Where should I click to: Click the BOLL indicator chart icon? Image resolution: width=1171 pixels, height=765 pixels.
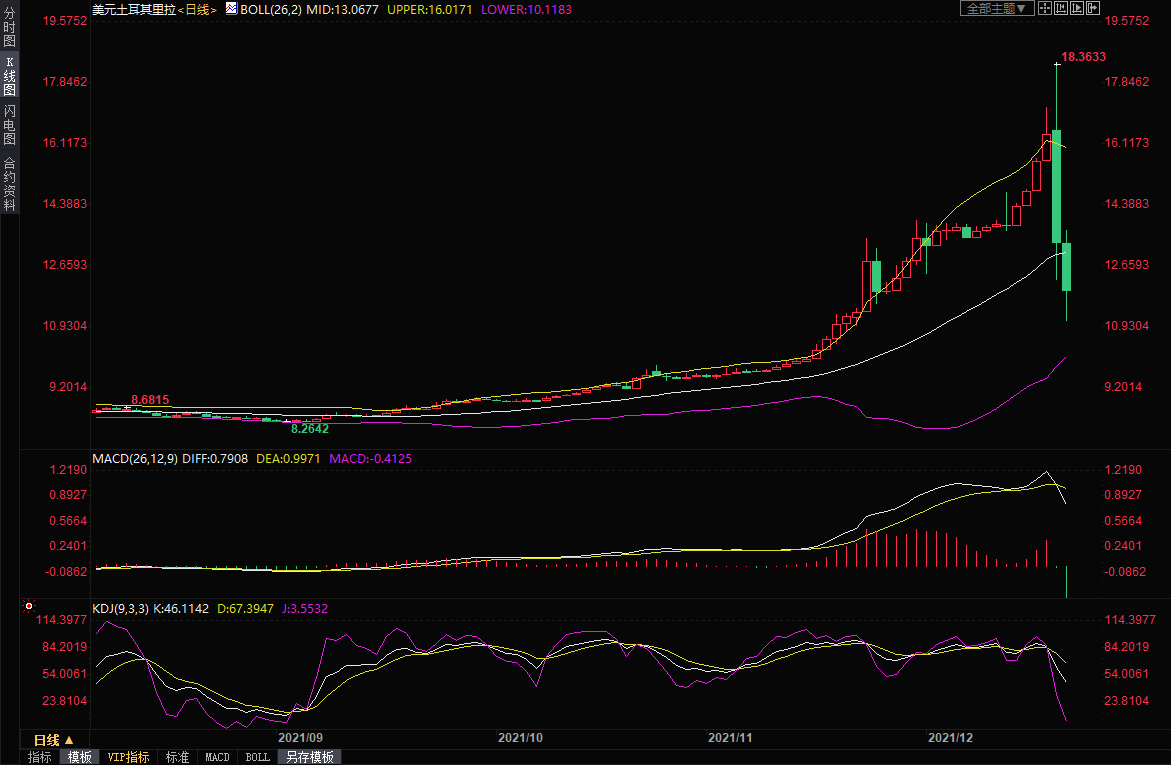[x=230, y=8]
